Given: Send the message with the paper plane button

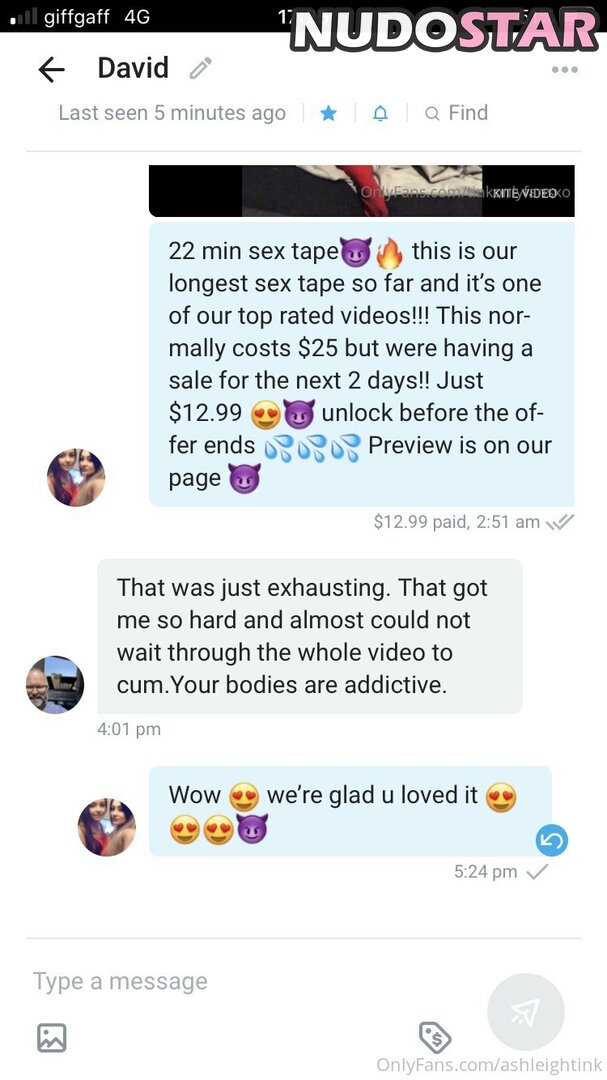Looking at the screenshot, I should pos(526,1011).
